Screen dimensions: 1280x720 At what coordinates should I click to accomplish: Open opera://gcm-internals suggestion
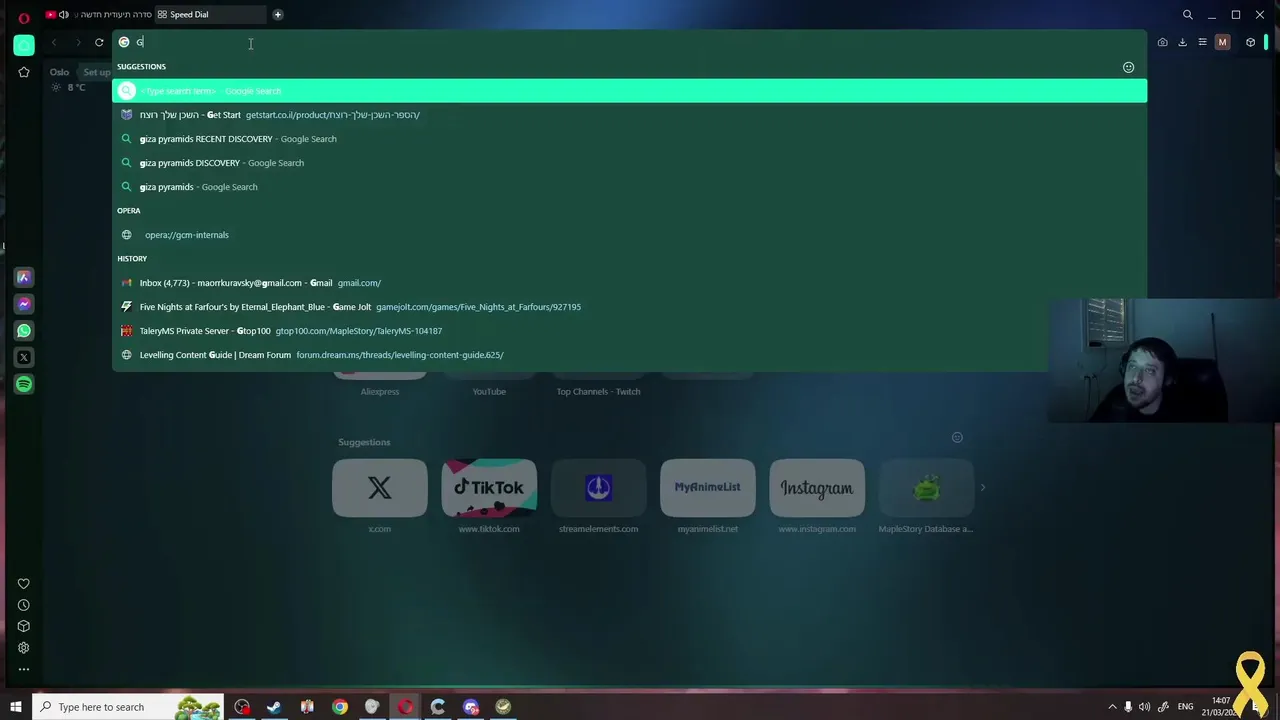pyautogui.click(x=630, y=235)
